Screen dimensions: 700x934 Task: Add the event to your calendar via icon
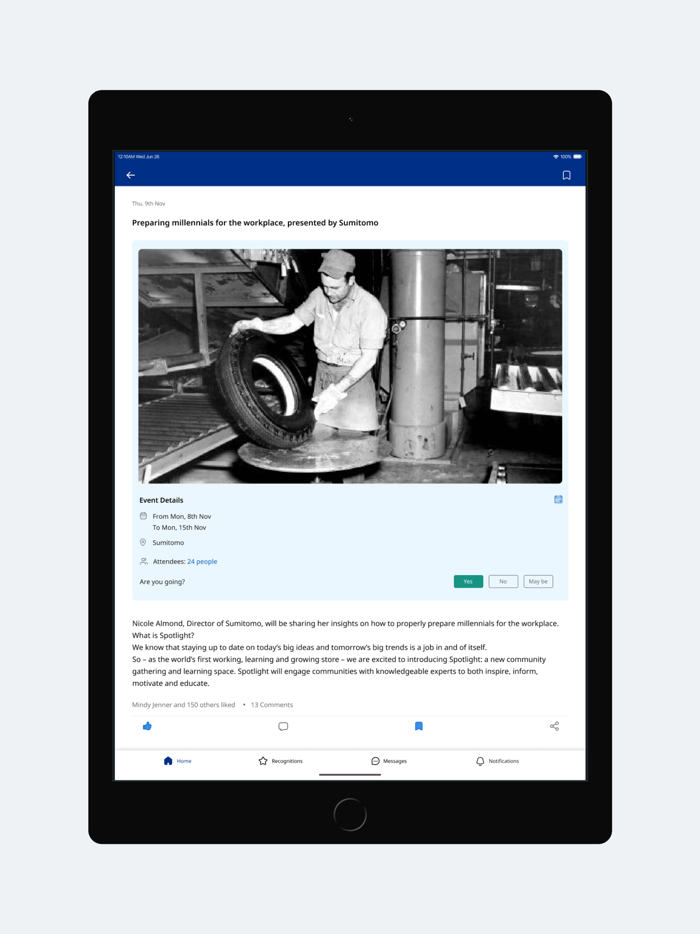click(x=558, y=500)
